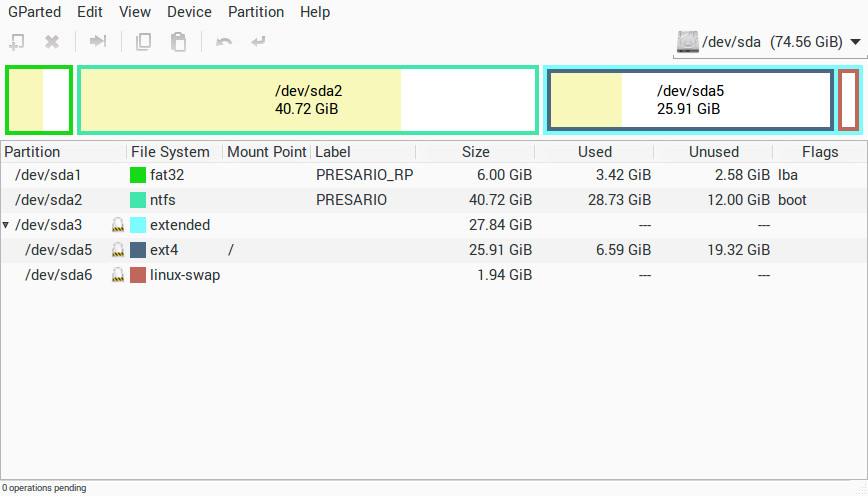Viewport: 868px width, 496px height.
Task: Select the /dev/sda1 row in partition list
Action: tap(48, 175)
